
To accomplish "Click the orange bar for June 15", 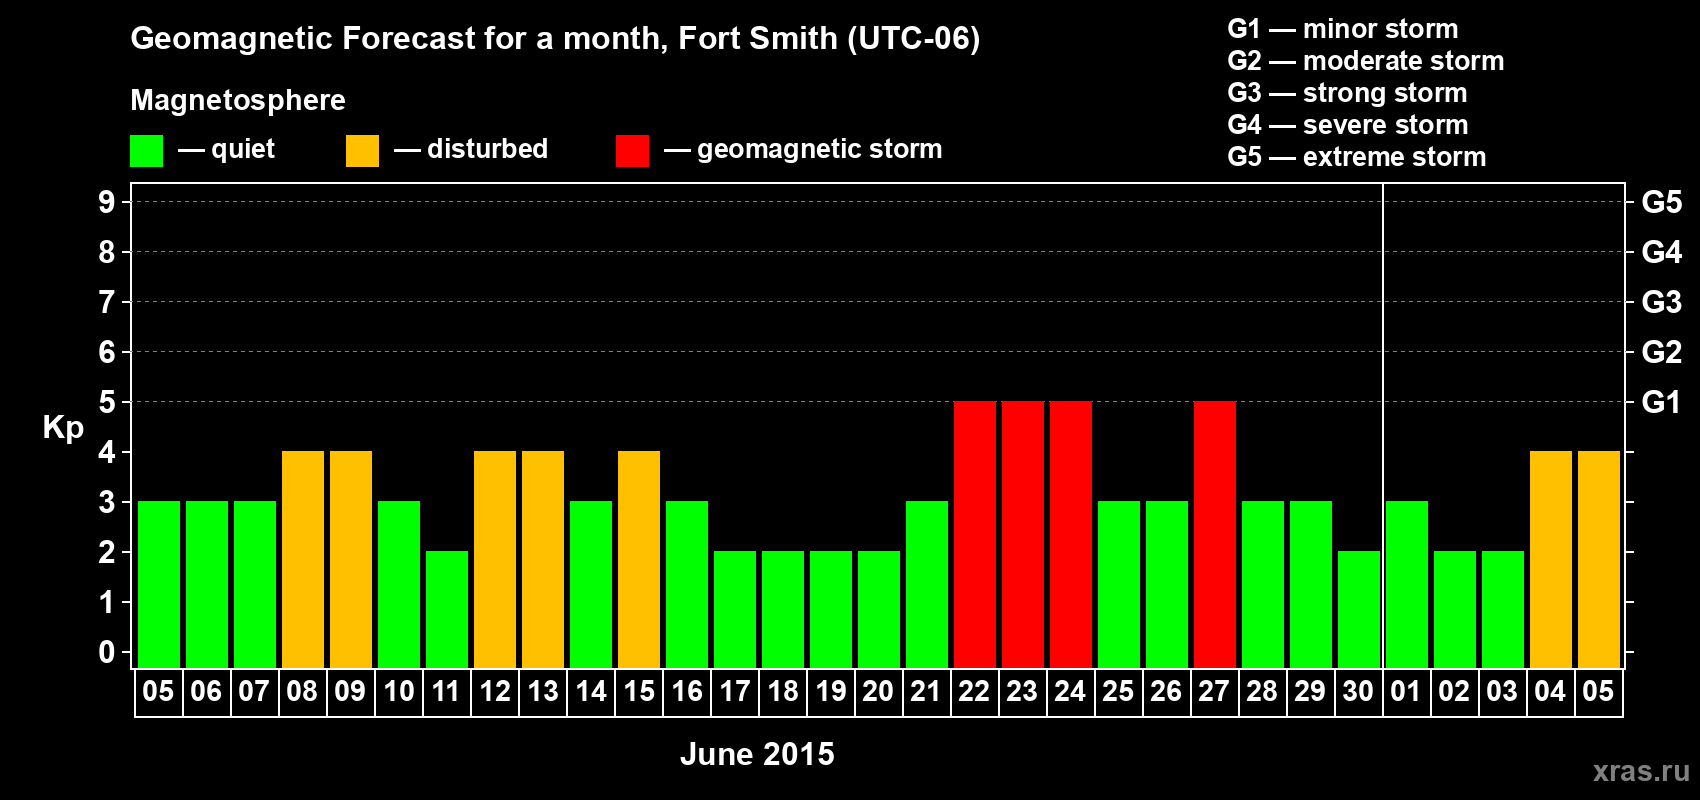I will pos(639,559).
